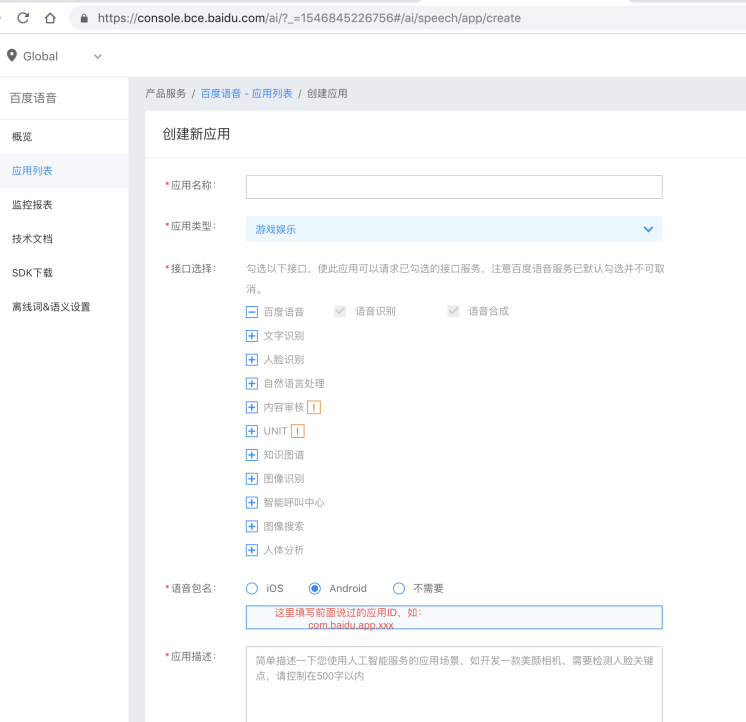Select the 不需要 radio button
Image resolution: width=746 pixels, height=722 pixels.
coord(399,588)
